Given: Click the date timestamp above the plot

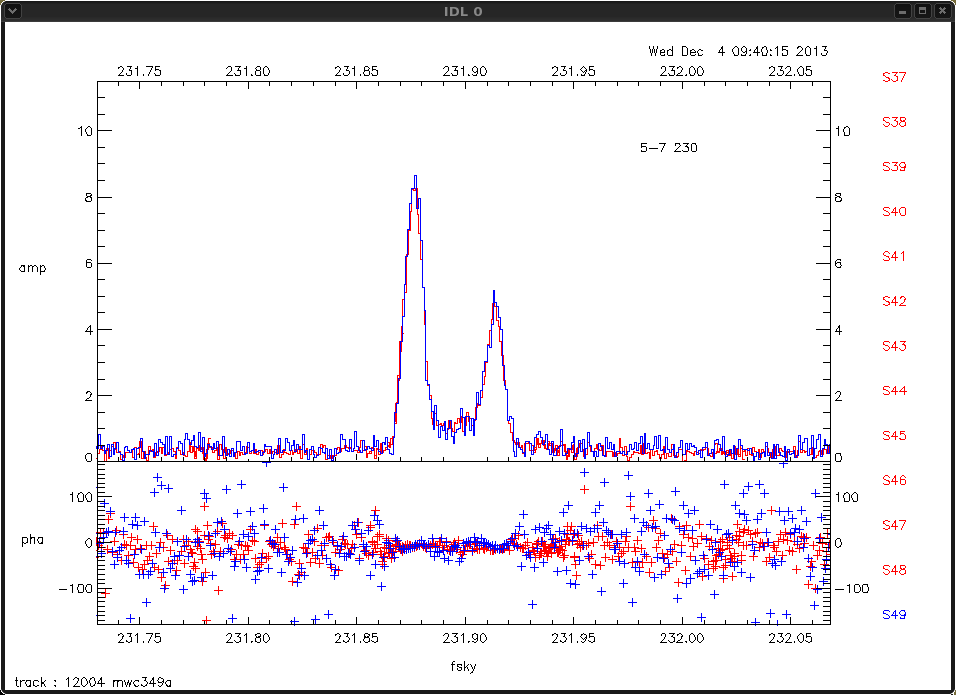Looking at the screenshot, I should pyautogui.click(x=737, y=51).
